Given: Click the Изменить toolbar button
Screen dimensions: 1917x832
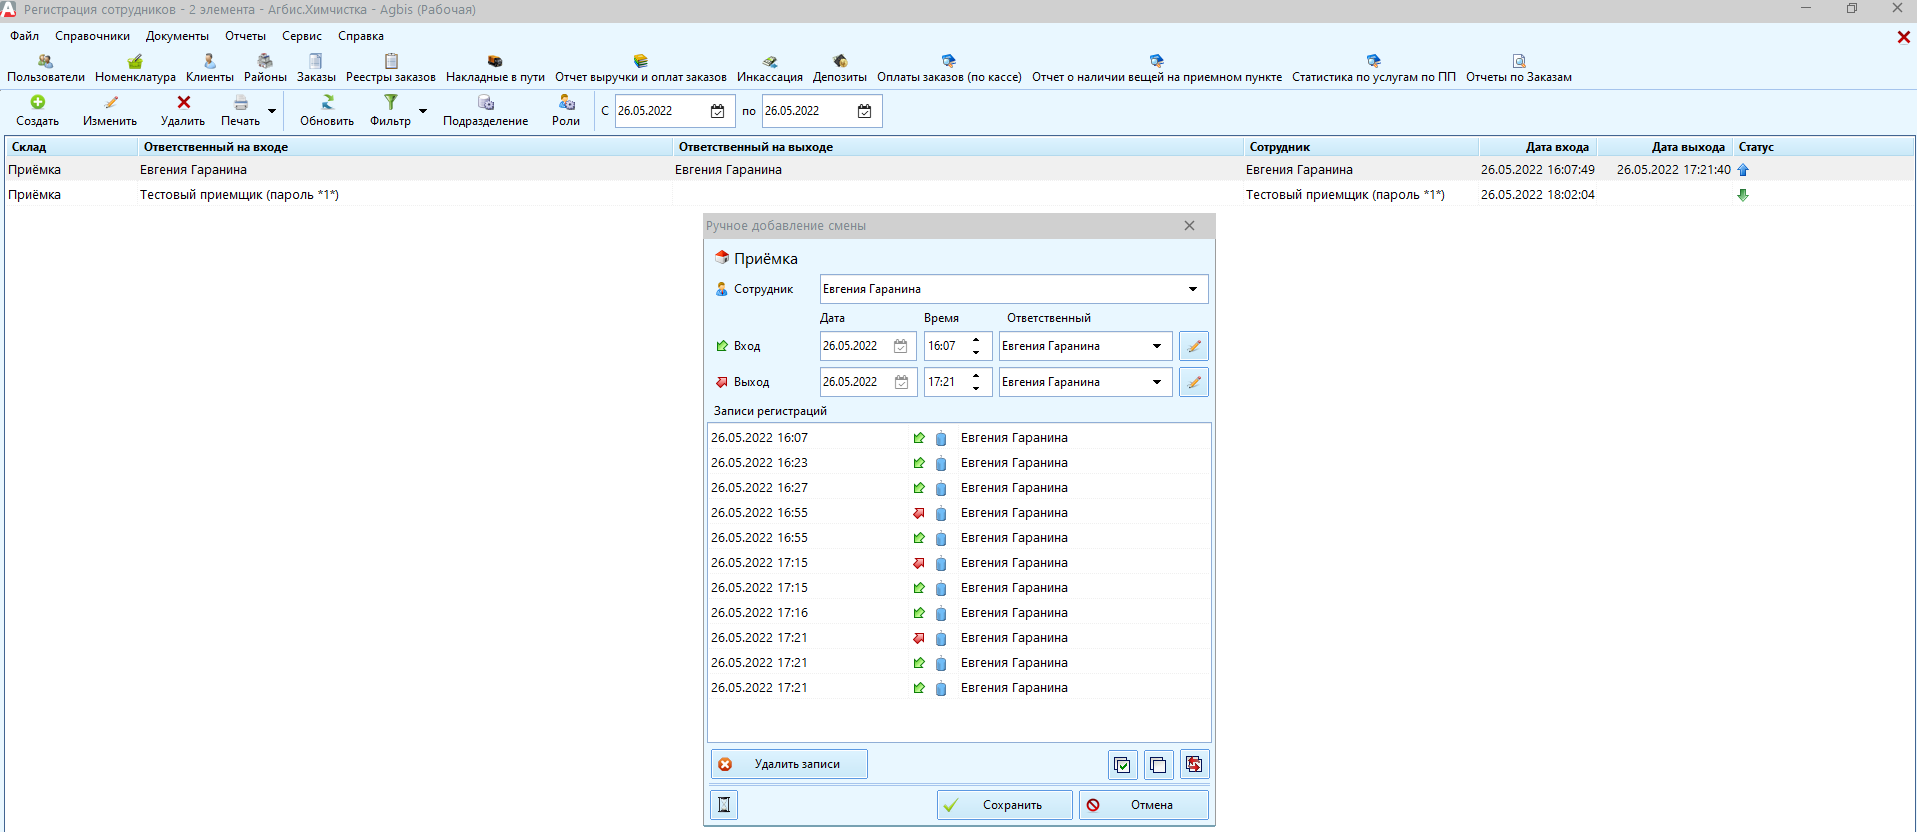Looking at the screenshot, I should tap(110, 110).
